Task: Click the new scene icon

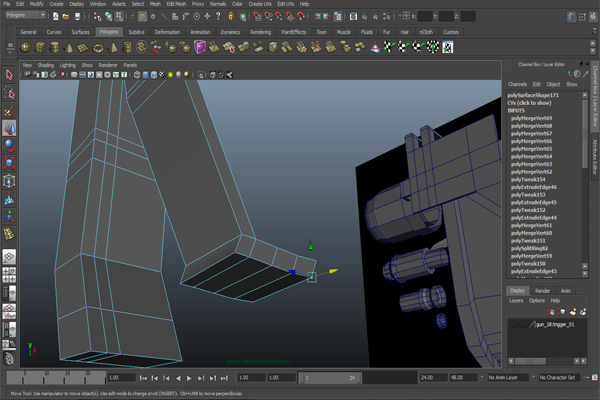Action: click(56, 16)
